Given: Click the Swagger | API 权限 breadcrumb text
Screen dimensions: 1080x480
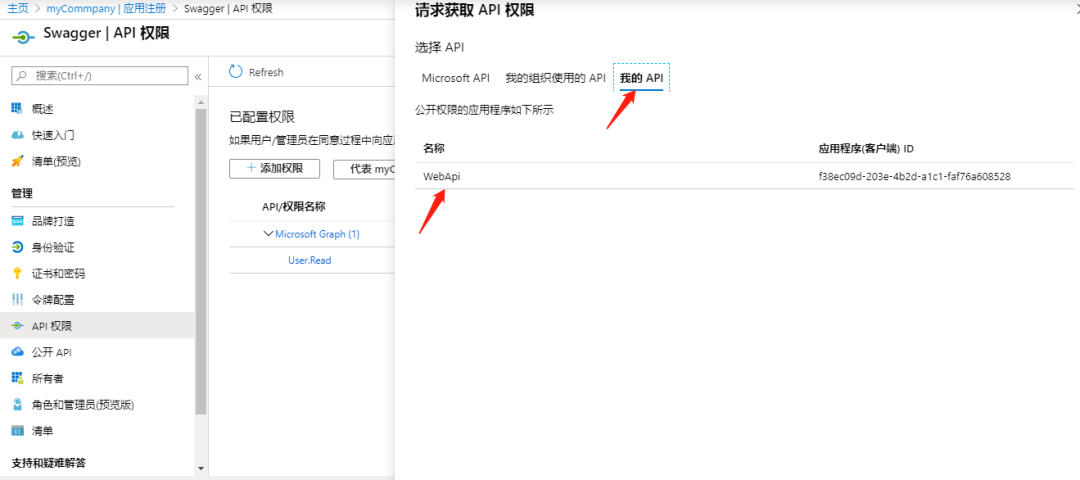Looking at the screenshot, I should pyautogui.click(x=229, y=8).
